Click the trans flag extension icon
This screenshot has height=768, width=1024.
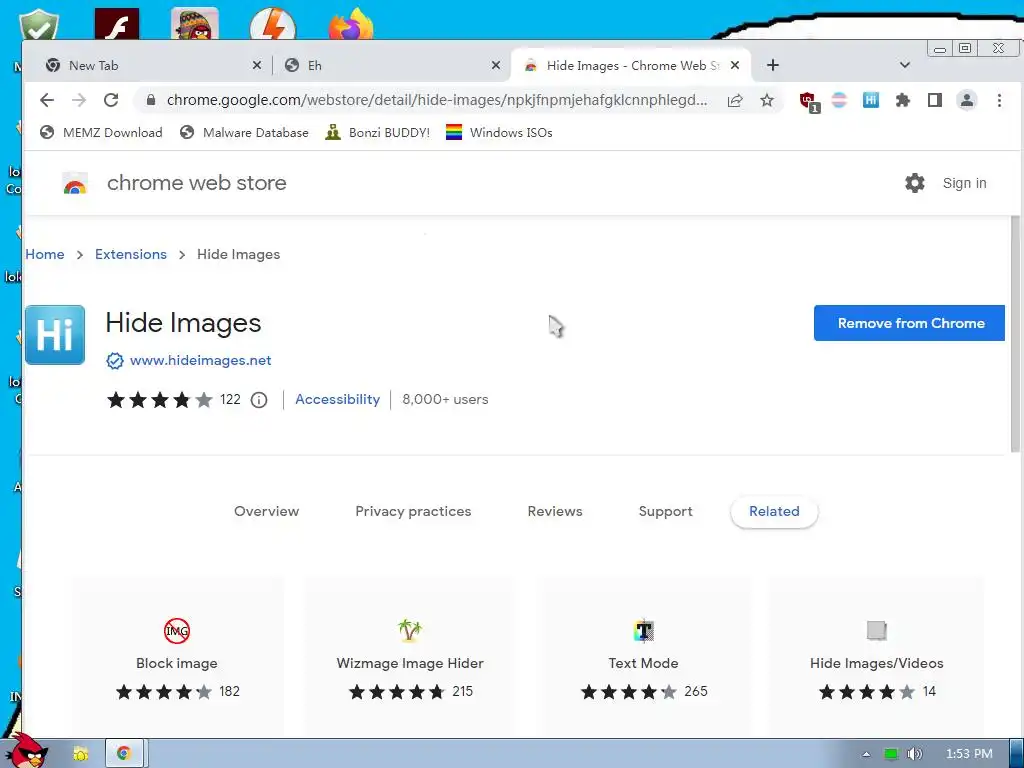839,100
